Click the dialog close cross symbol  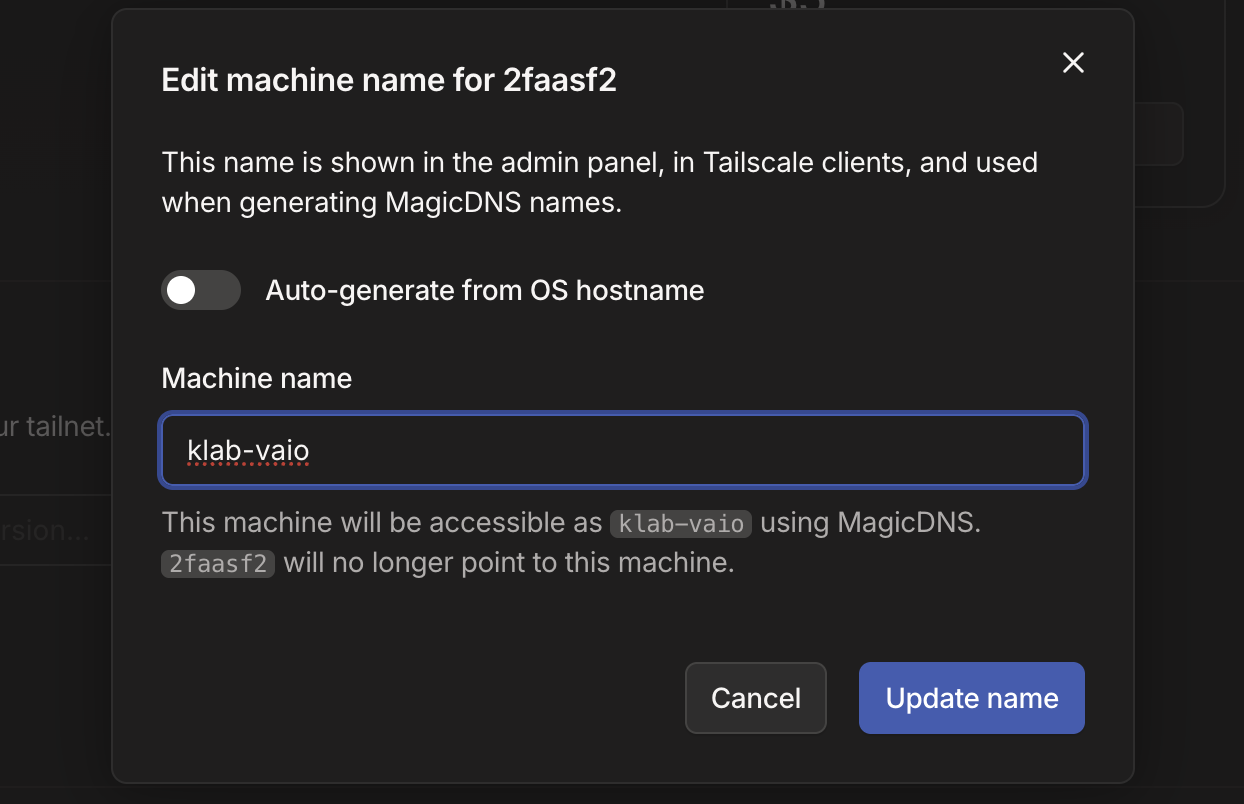(x=1072, y=62)
